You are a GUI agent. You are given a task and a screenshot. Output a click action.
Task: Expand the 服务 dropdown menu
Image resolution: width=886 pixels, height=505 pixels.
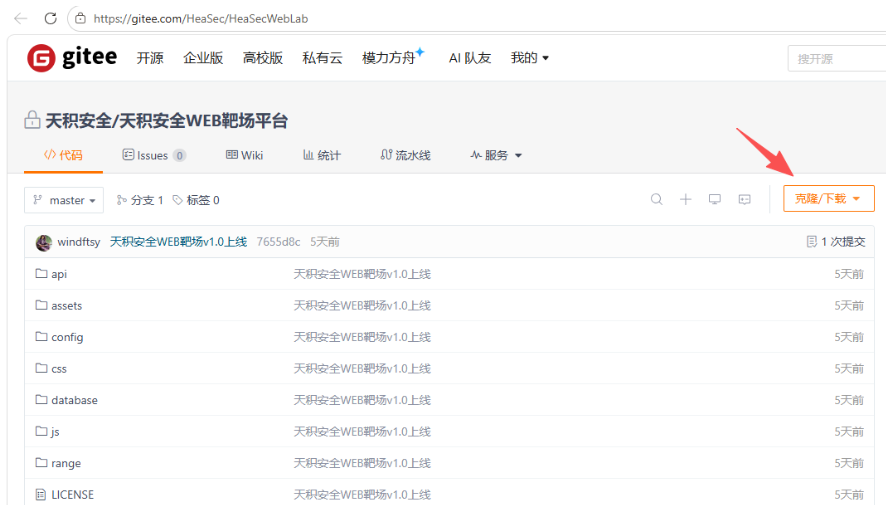pos(496,155)
